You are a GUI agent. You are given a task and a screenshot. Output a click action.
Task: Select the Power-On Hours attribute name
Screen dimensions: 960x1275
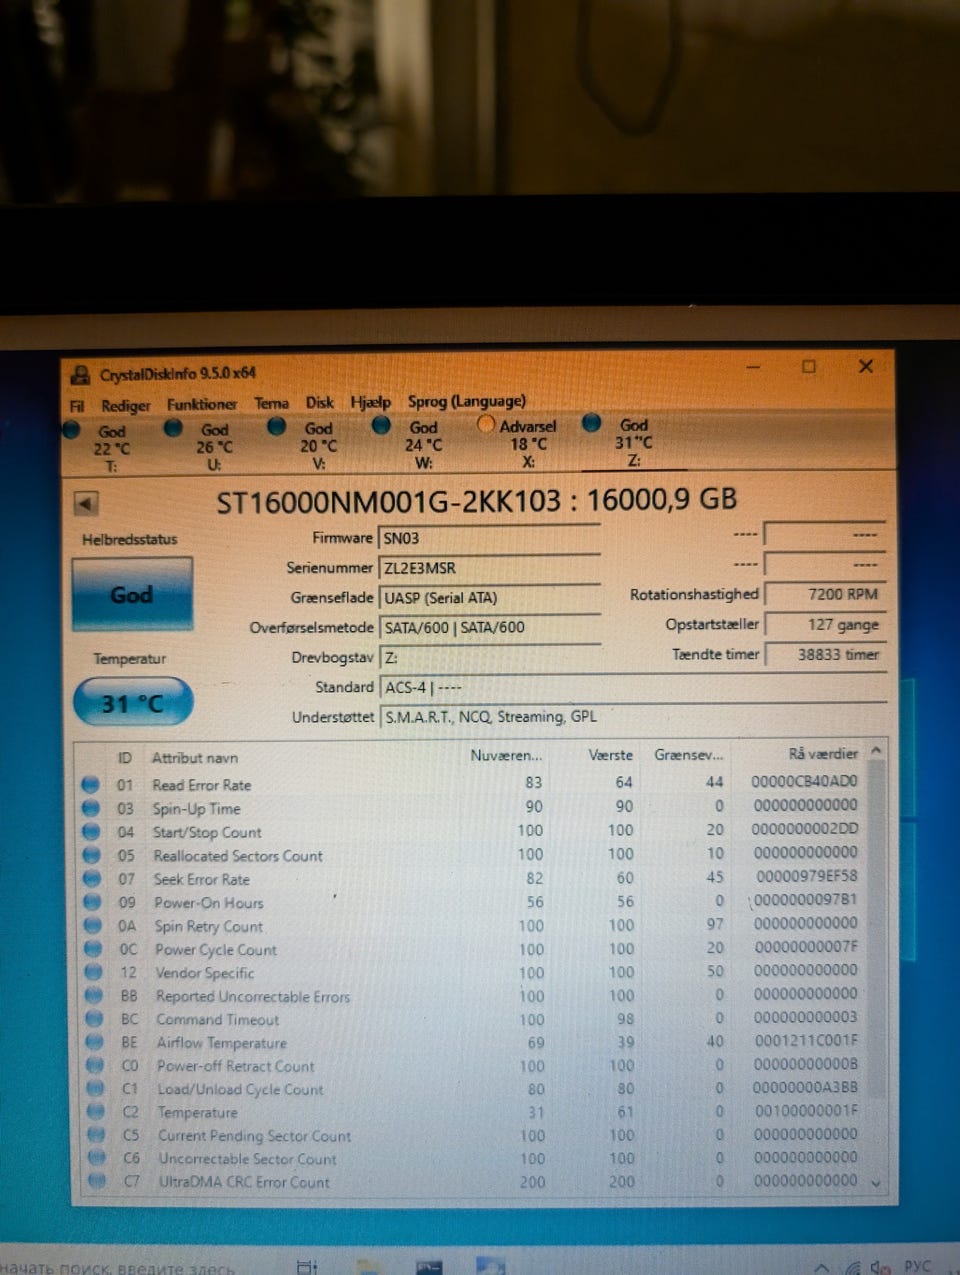click(209, 903)
